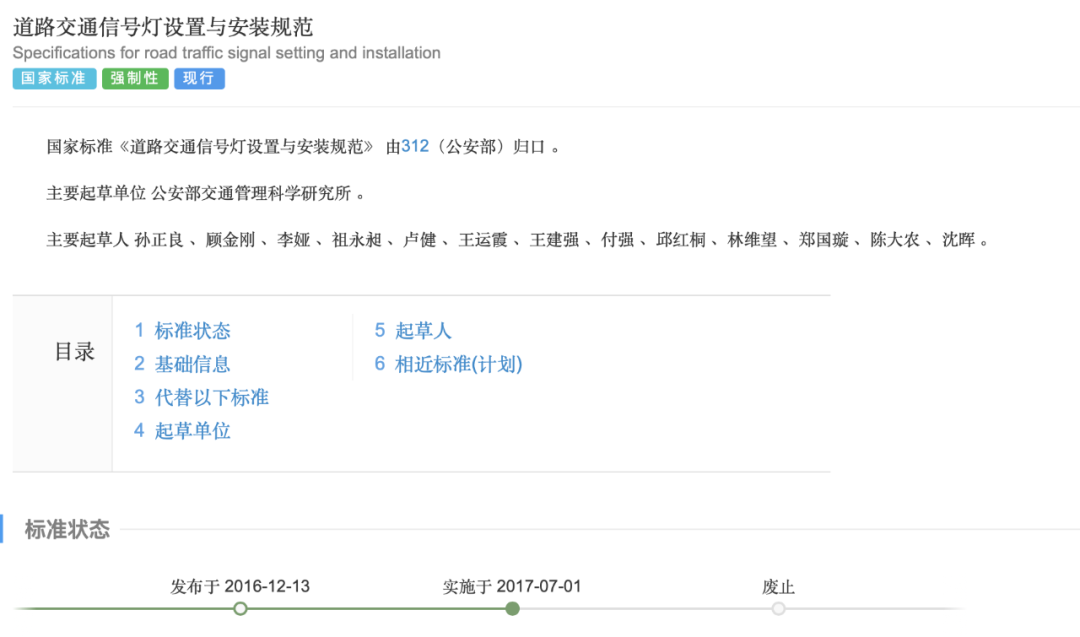Click the title 道路交通信号灯设置与安装规范
This screenshot has width=1080, height=637.
[163, 26]
